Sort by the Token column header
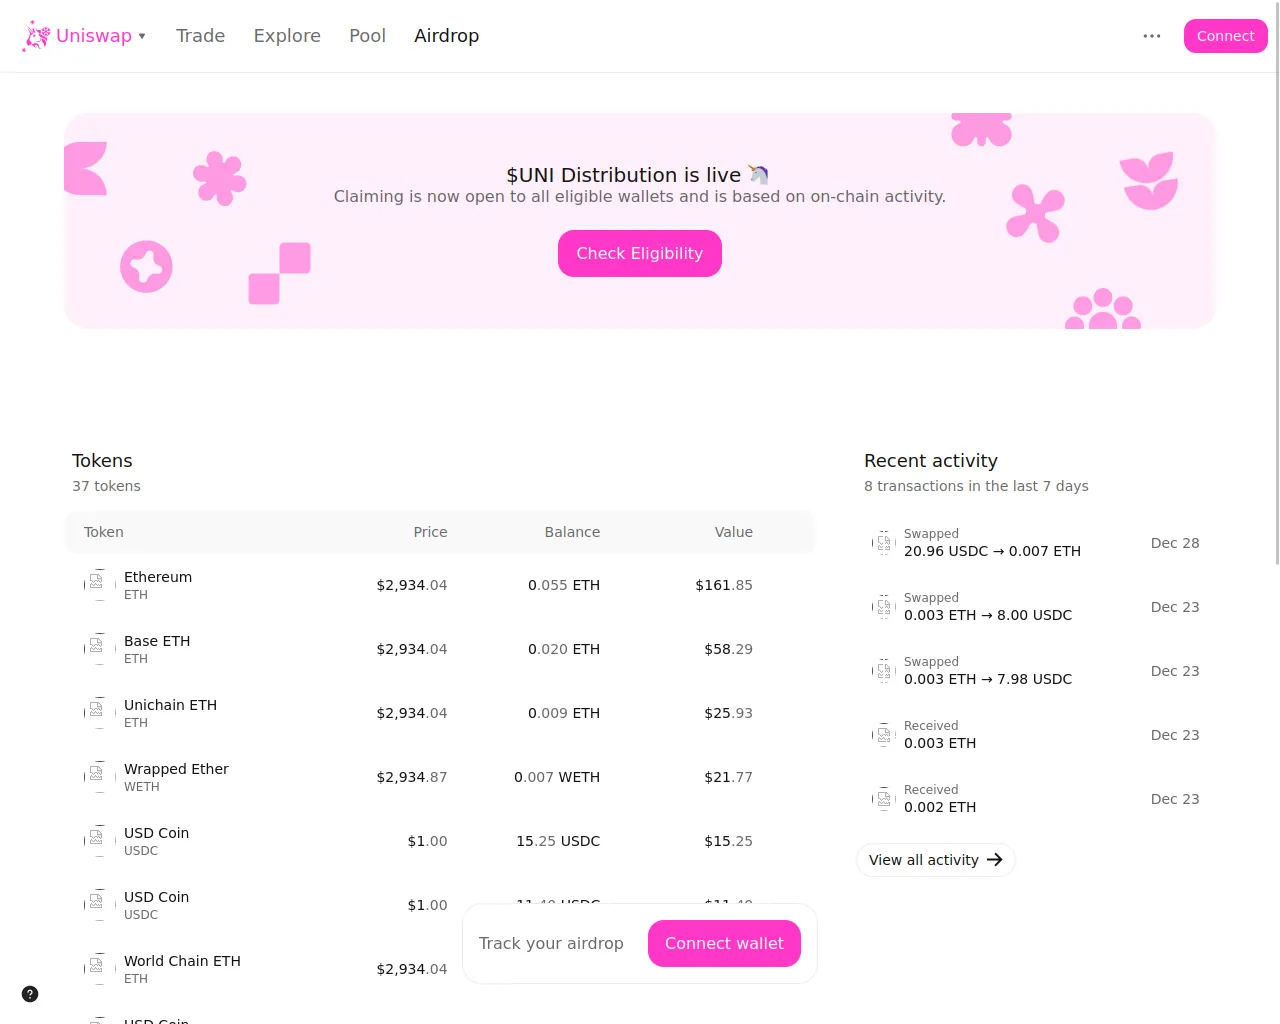 coord(104,532)
